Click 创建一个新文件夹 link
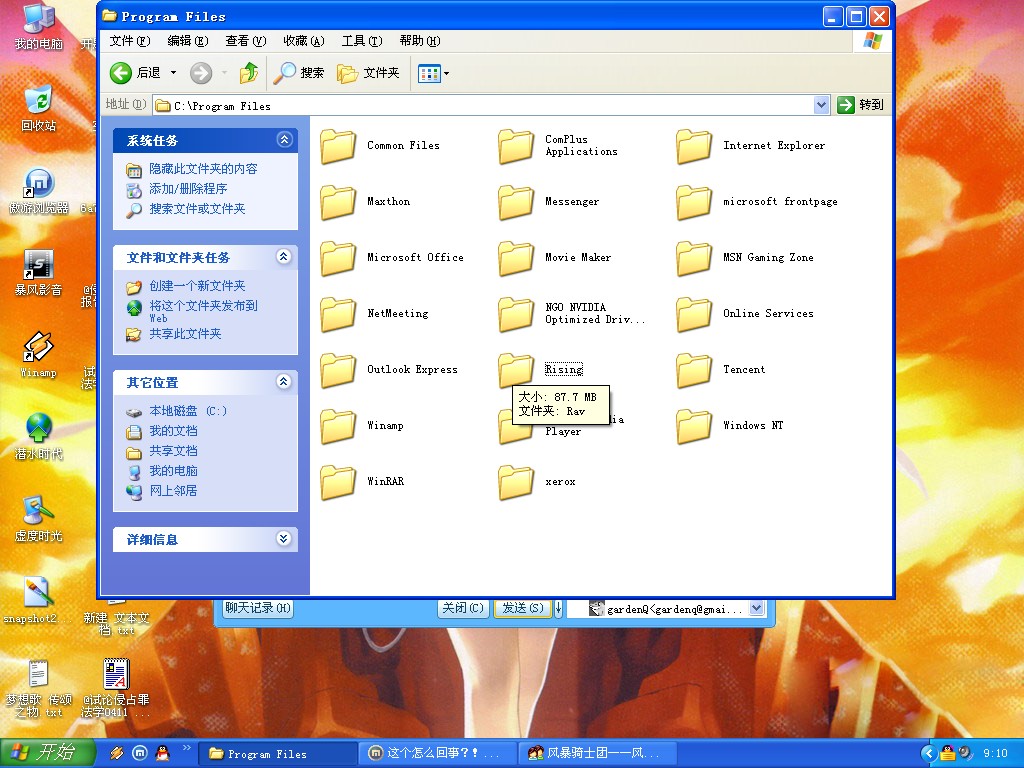The height and width of the screenshot is (768, 1024). [x=197, y=286]
